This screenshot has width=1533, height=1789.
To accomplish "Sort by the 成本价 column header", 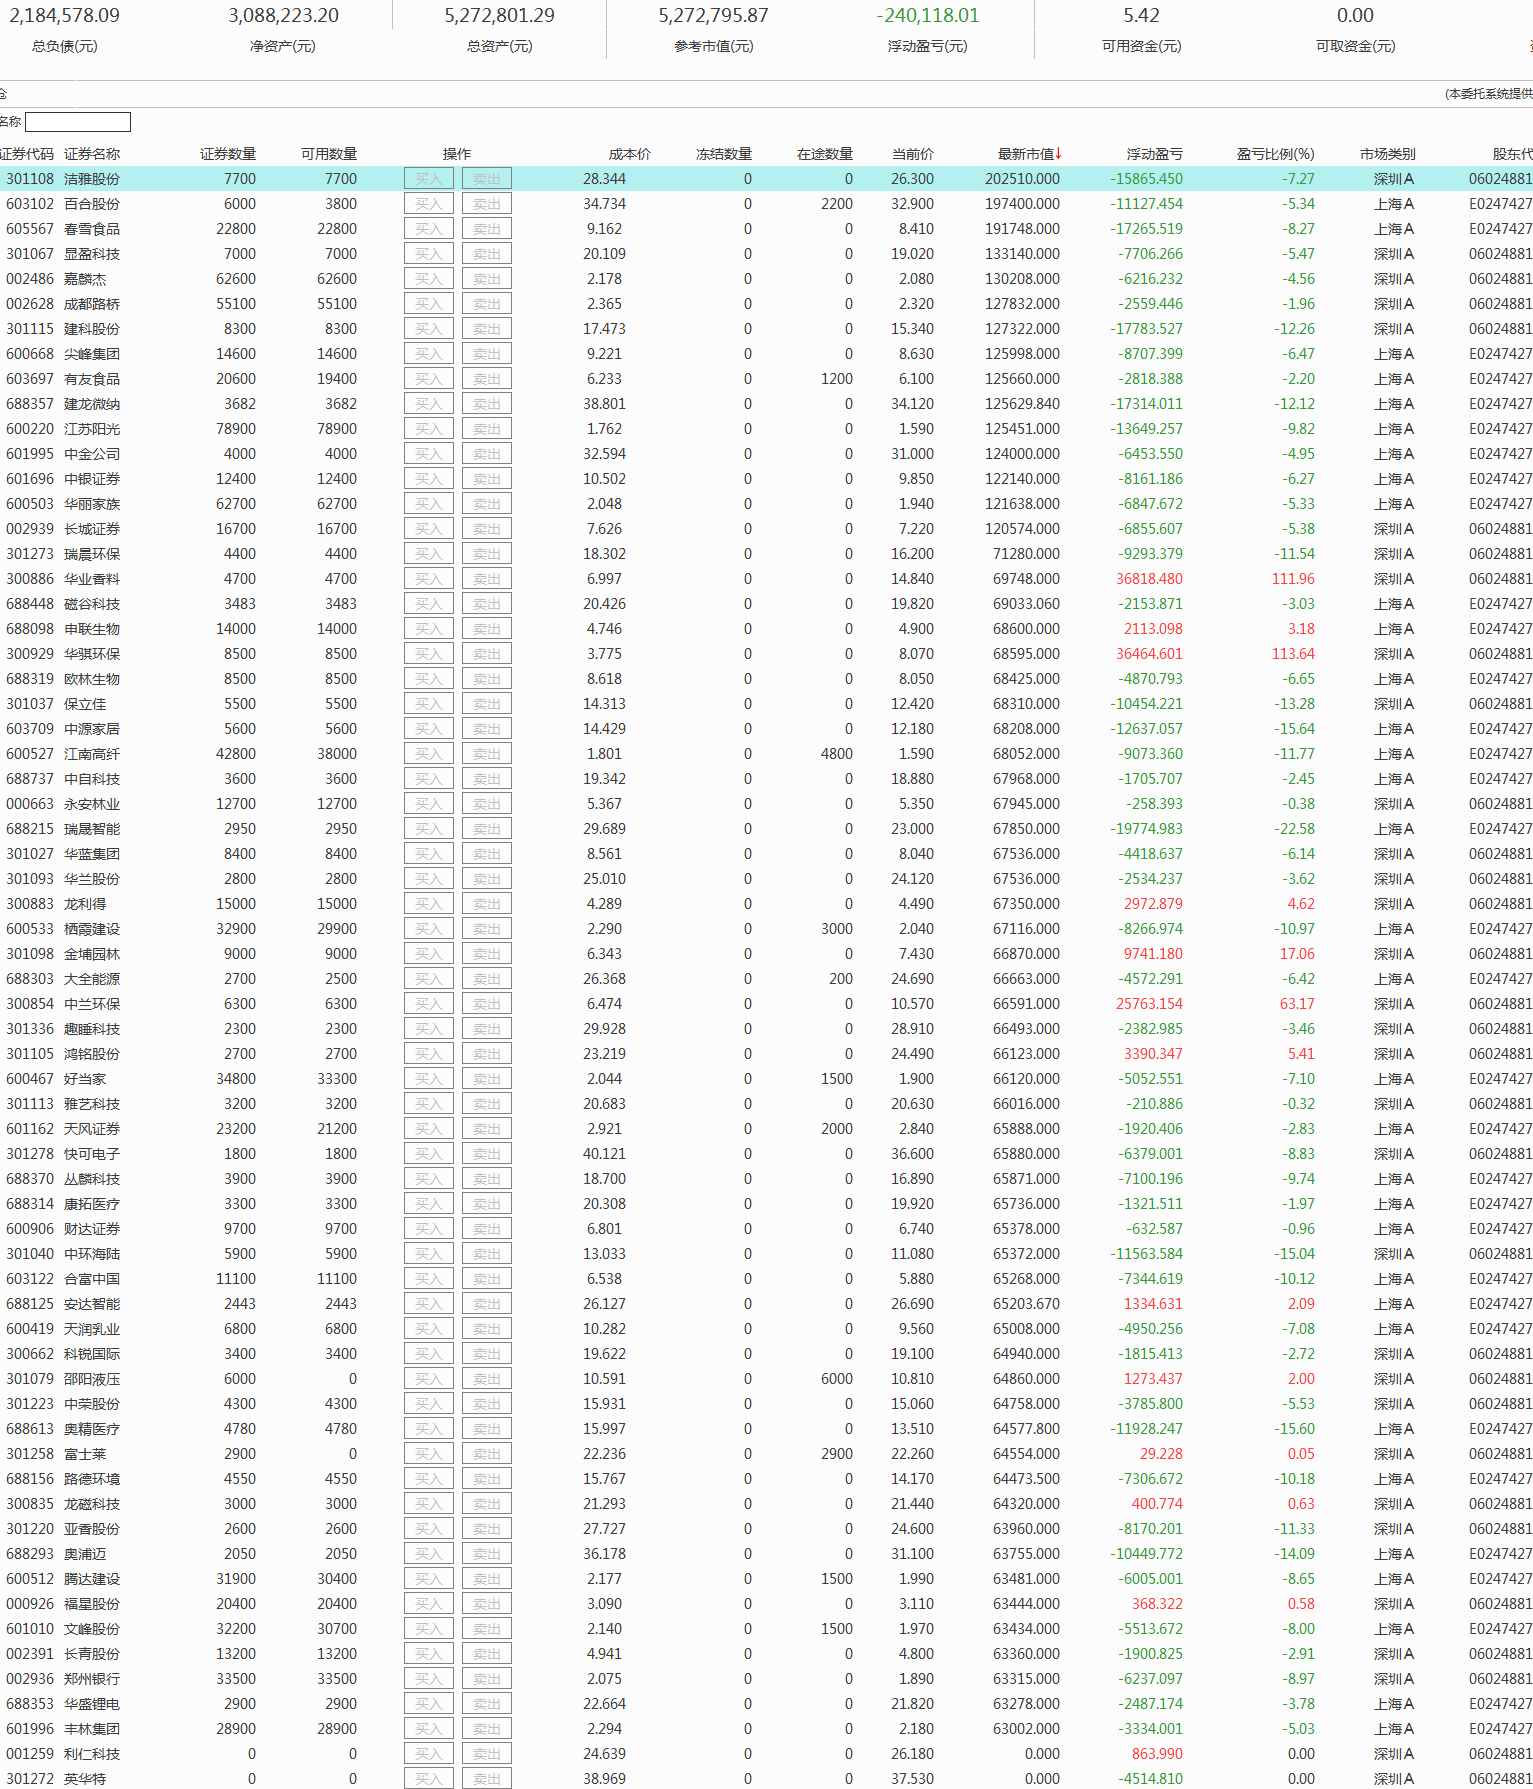I will coord(630,154).
